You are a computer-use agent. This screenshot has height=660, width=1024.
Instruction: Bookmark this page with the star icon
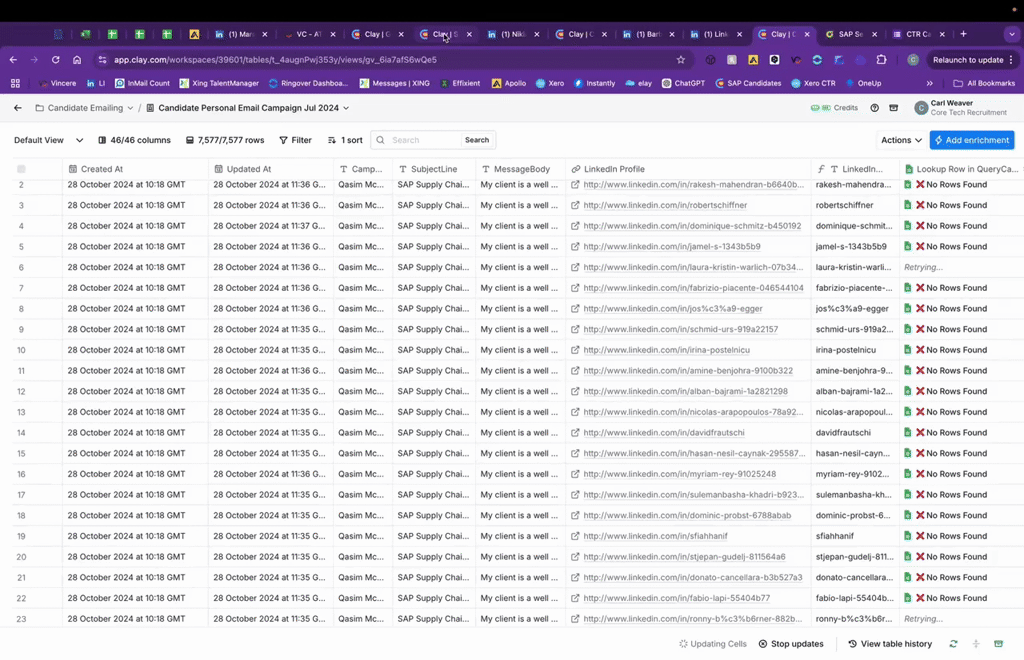coord(681,60)
